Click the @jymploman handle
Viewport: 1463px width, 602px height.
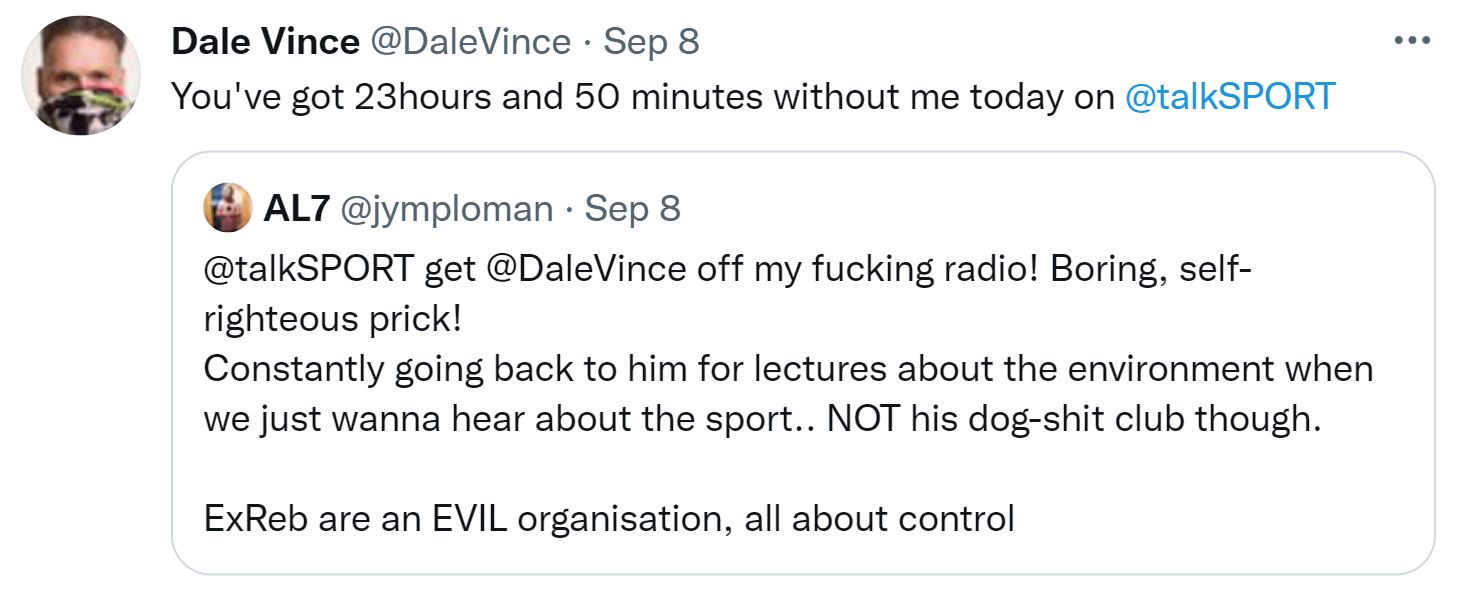(x=447, y=208)
